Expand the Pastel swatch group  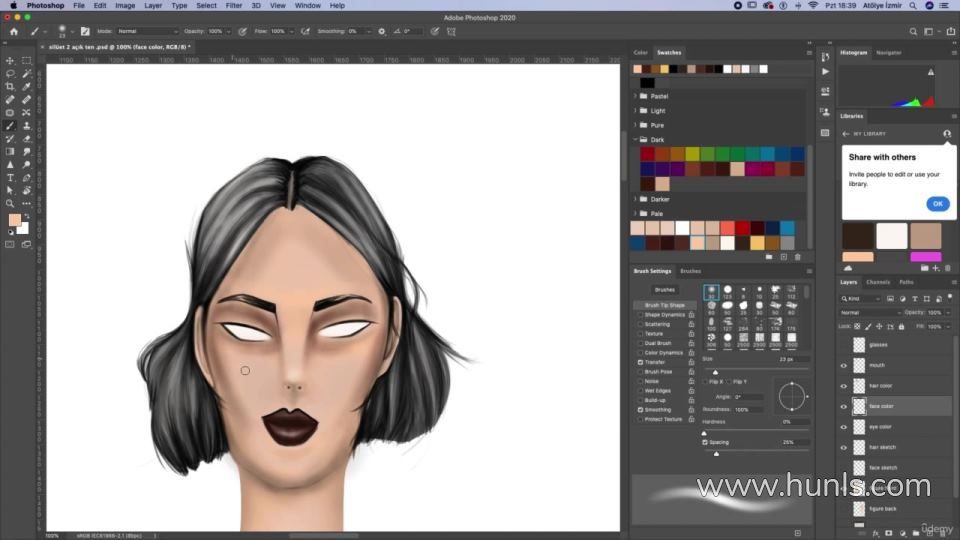pos(635,96)
